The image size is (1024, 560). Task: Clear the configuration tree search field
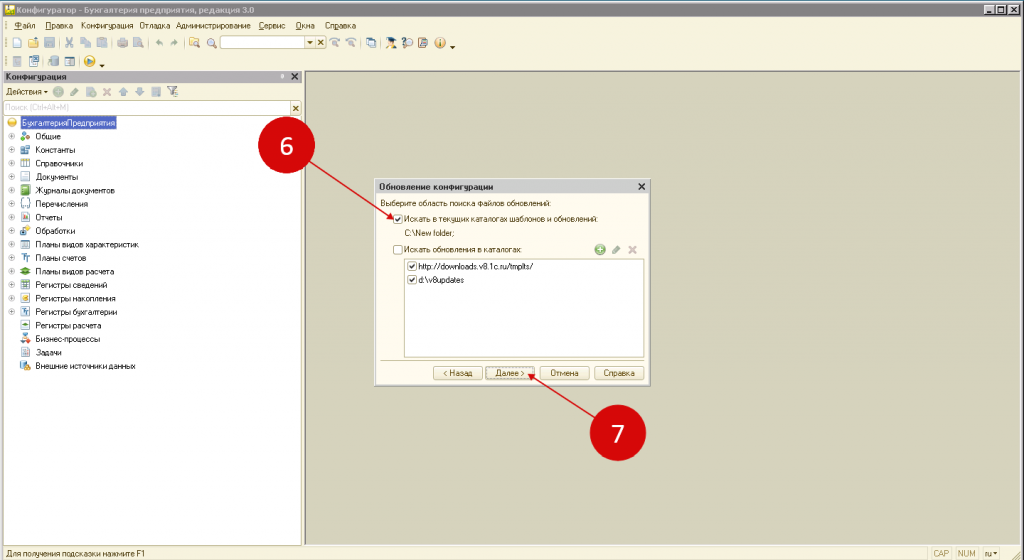click(x=296, y=108)
